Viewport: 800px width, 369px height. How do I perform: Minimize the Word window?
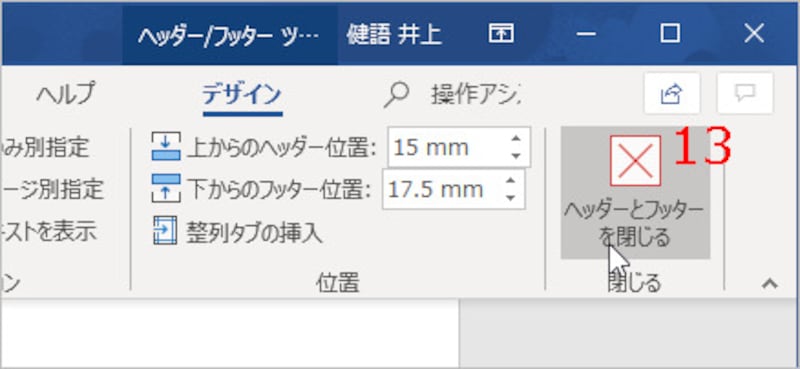(587, 34)
